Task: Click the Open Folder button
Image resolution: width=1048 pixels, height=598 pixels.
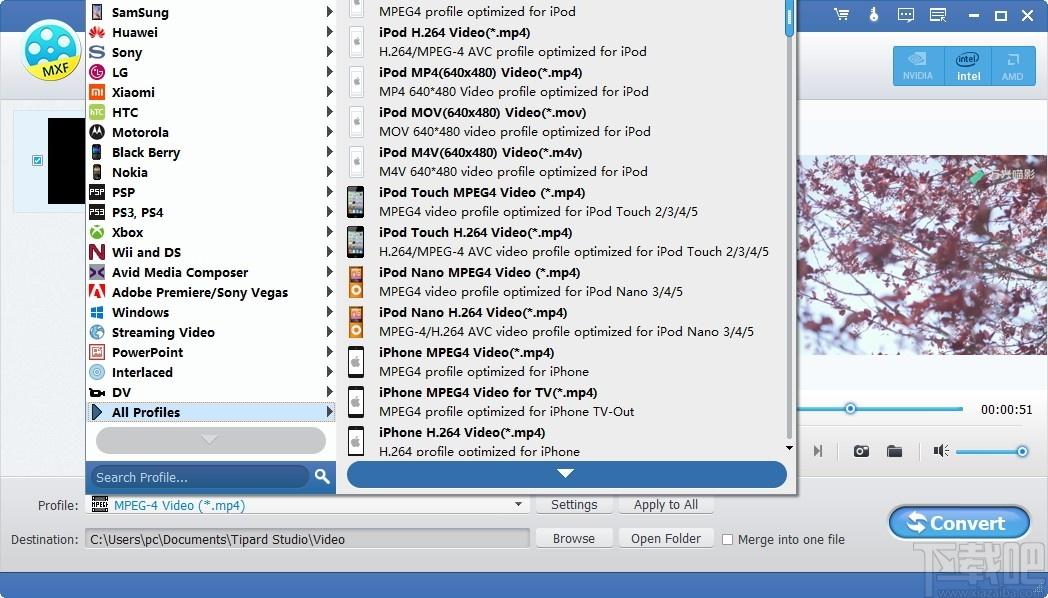Action: 666,538
